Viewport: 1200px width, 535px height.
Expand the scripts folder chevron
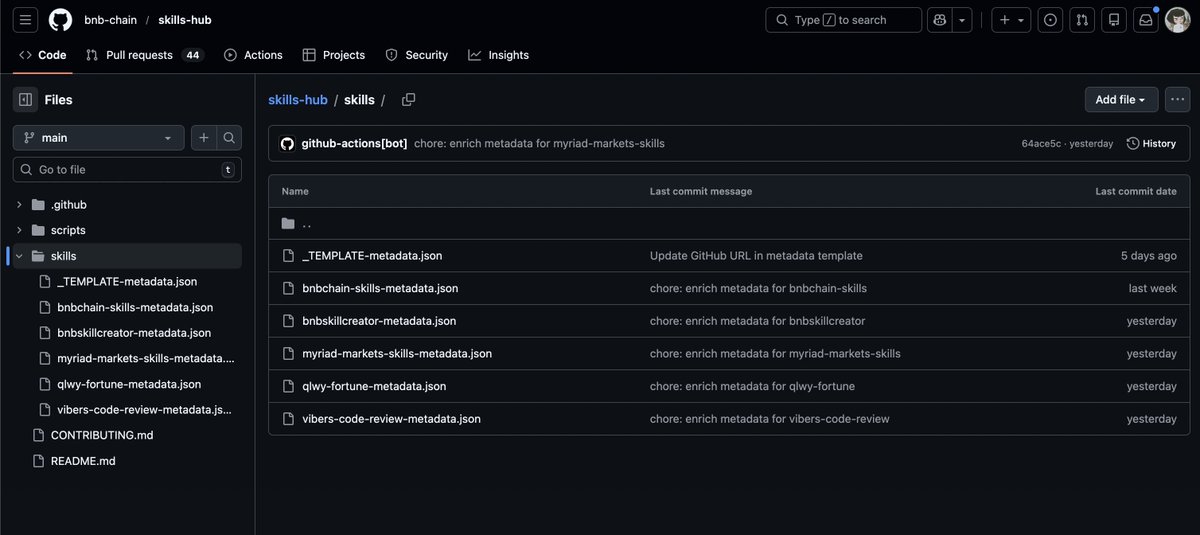pos(19,230)
